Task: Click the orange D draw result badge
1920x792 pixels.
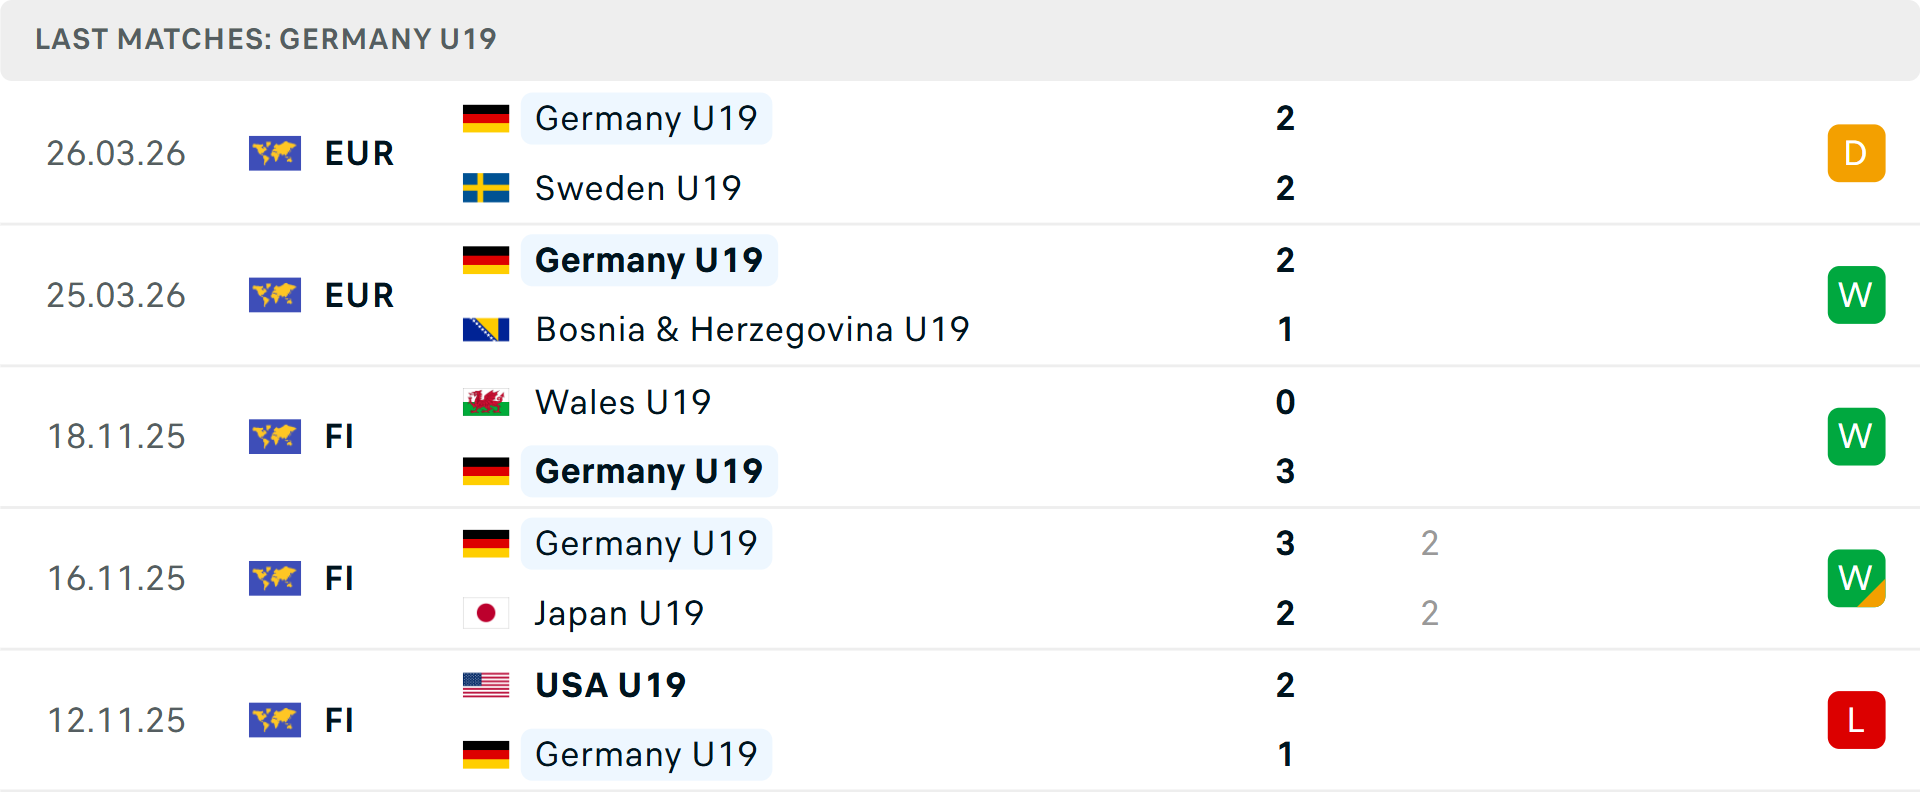Action: point(1856,153)
